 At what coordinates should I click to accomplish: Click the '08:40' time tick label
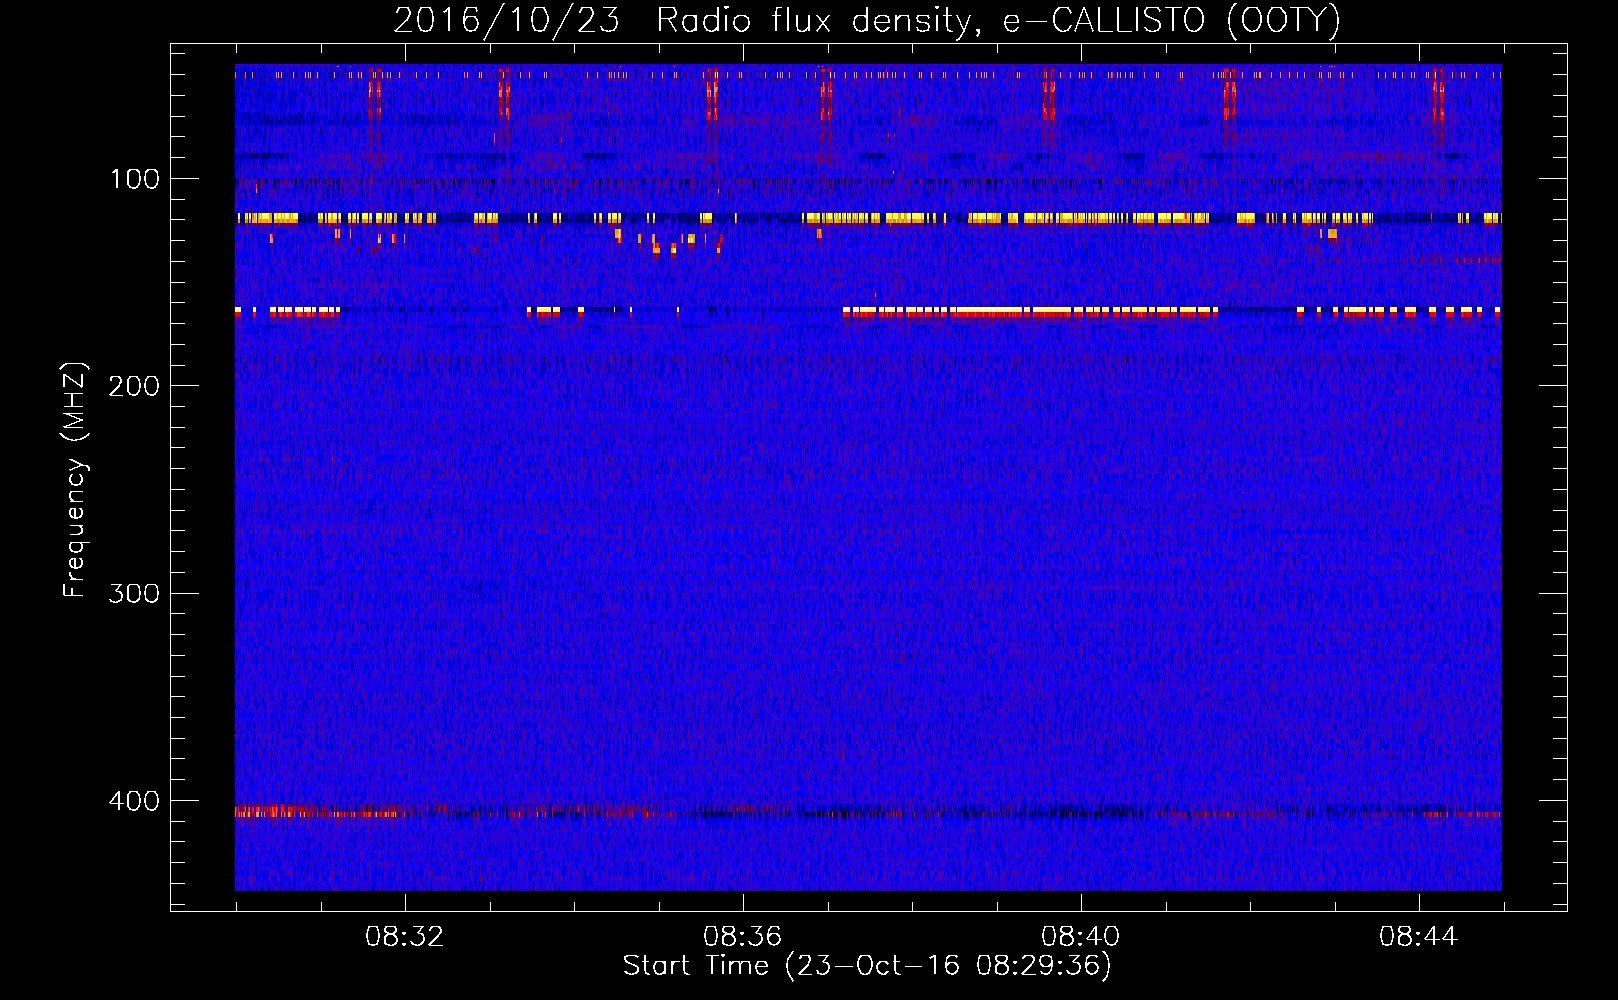coord(1080,937)
